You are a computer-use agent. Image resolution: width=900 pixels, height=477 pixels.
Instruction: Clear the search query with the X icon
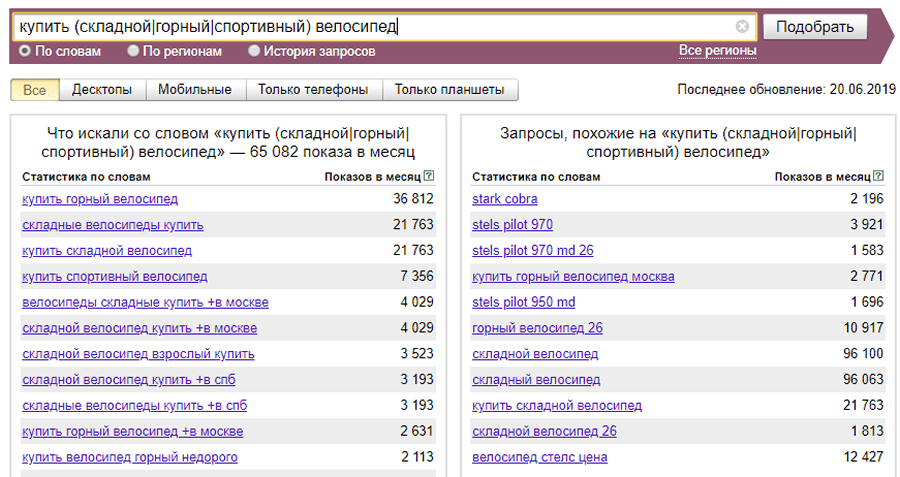(x=742, y=27)
